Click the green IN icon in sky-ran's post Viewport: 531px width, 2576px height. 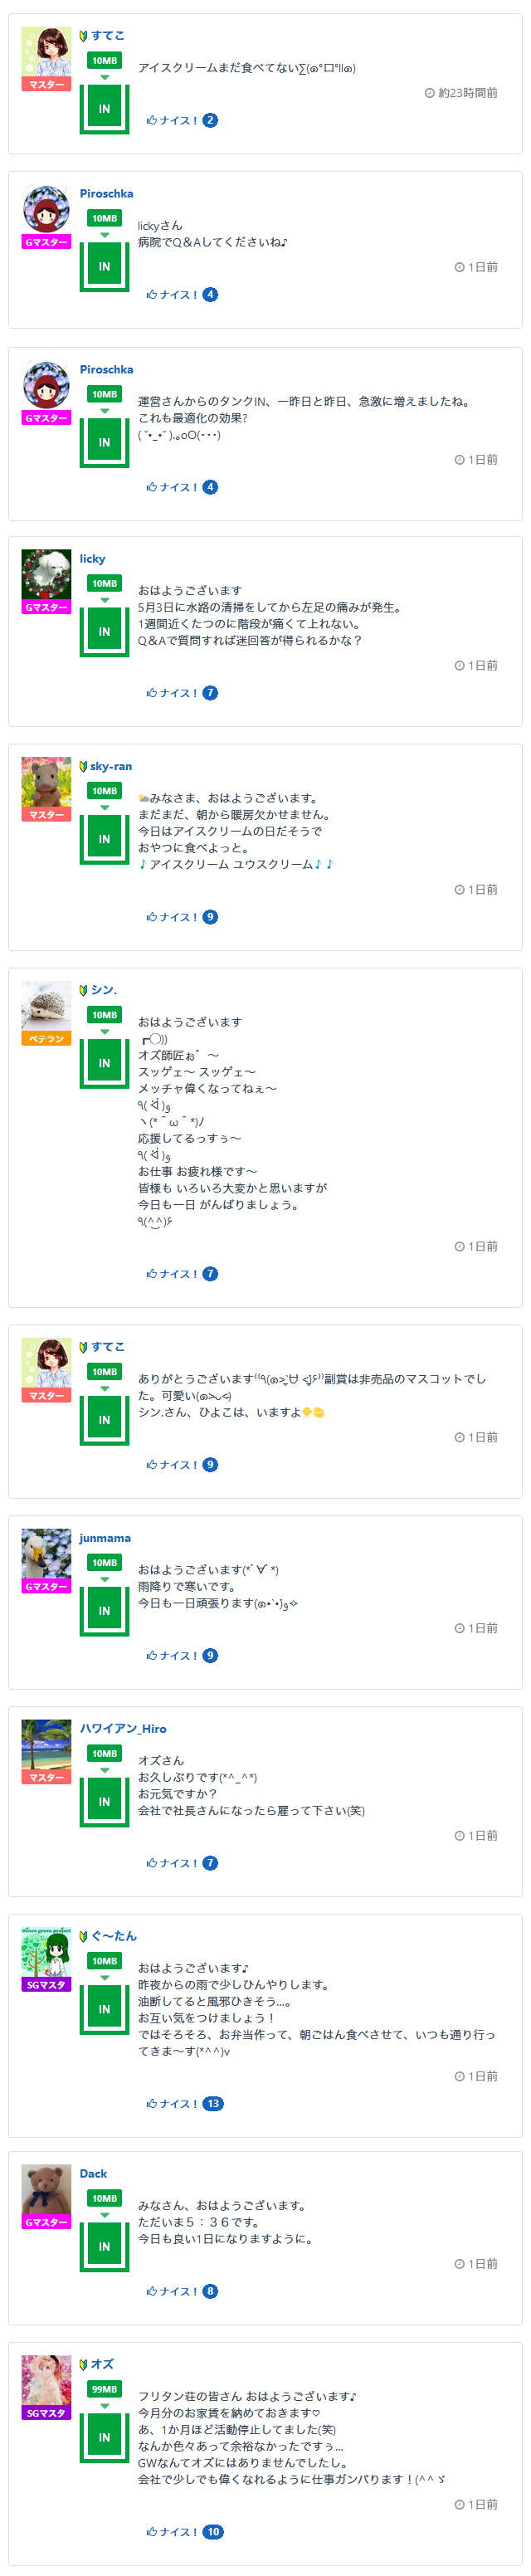click(105, 840)
